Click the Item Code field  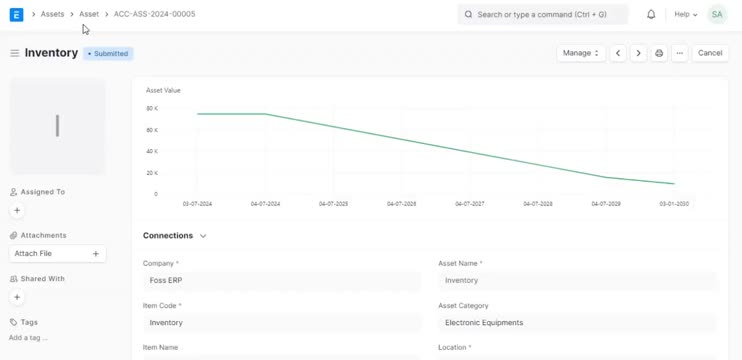[281, 323]
